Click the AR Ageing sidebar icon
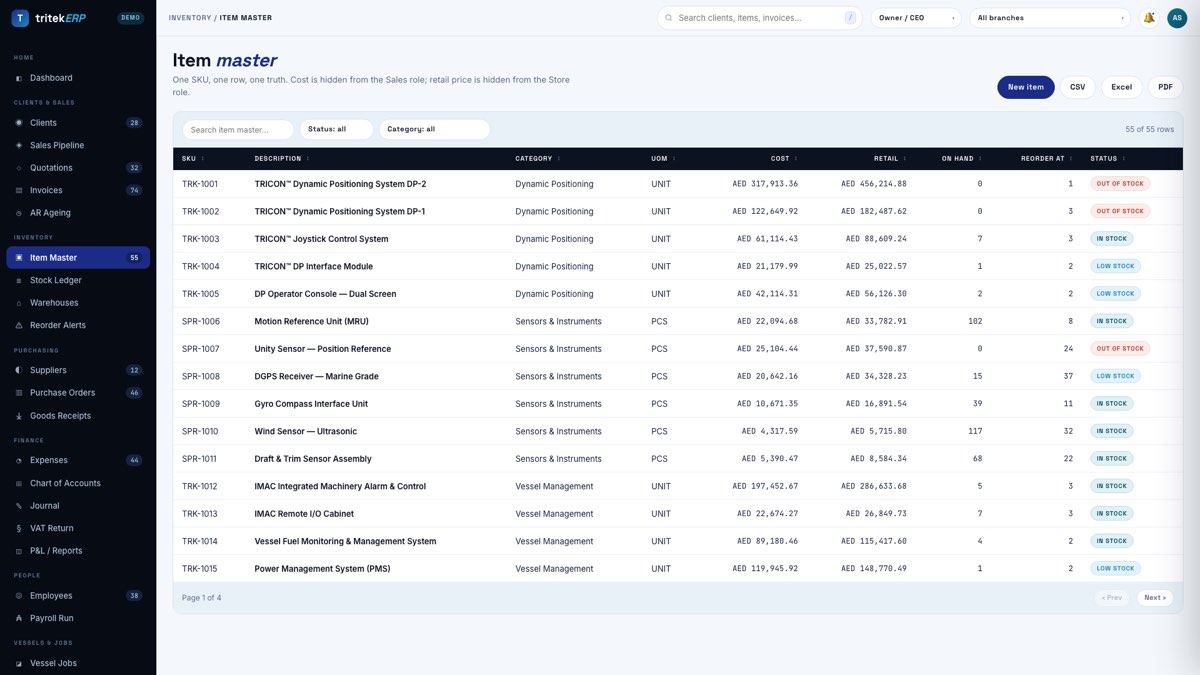 tap(19, 213)
